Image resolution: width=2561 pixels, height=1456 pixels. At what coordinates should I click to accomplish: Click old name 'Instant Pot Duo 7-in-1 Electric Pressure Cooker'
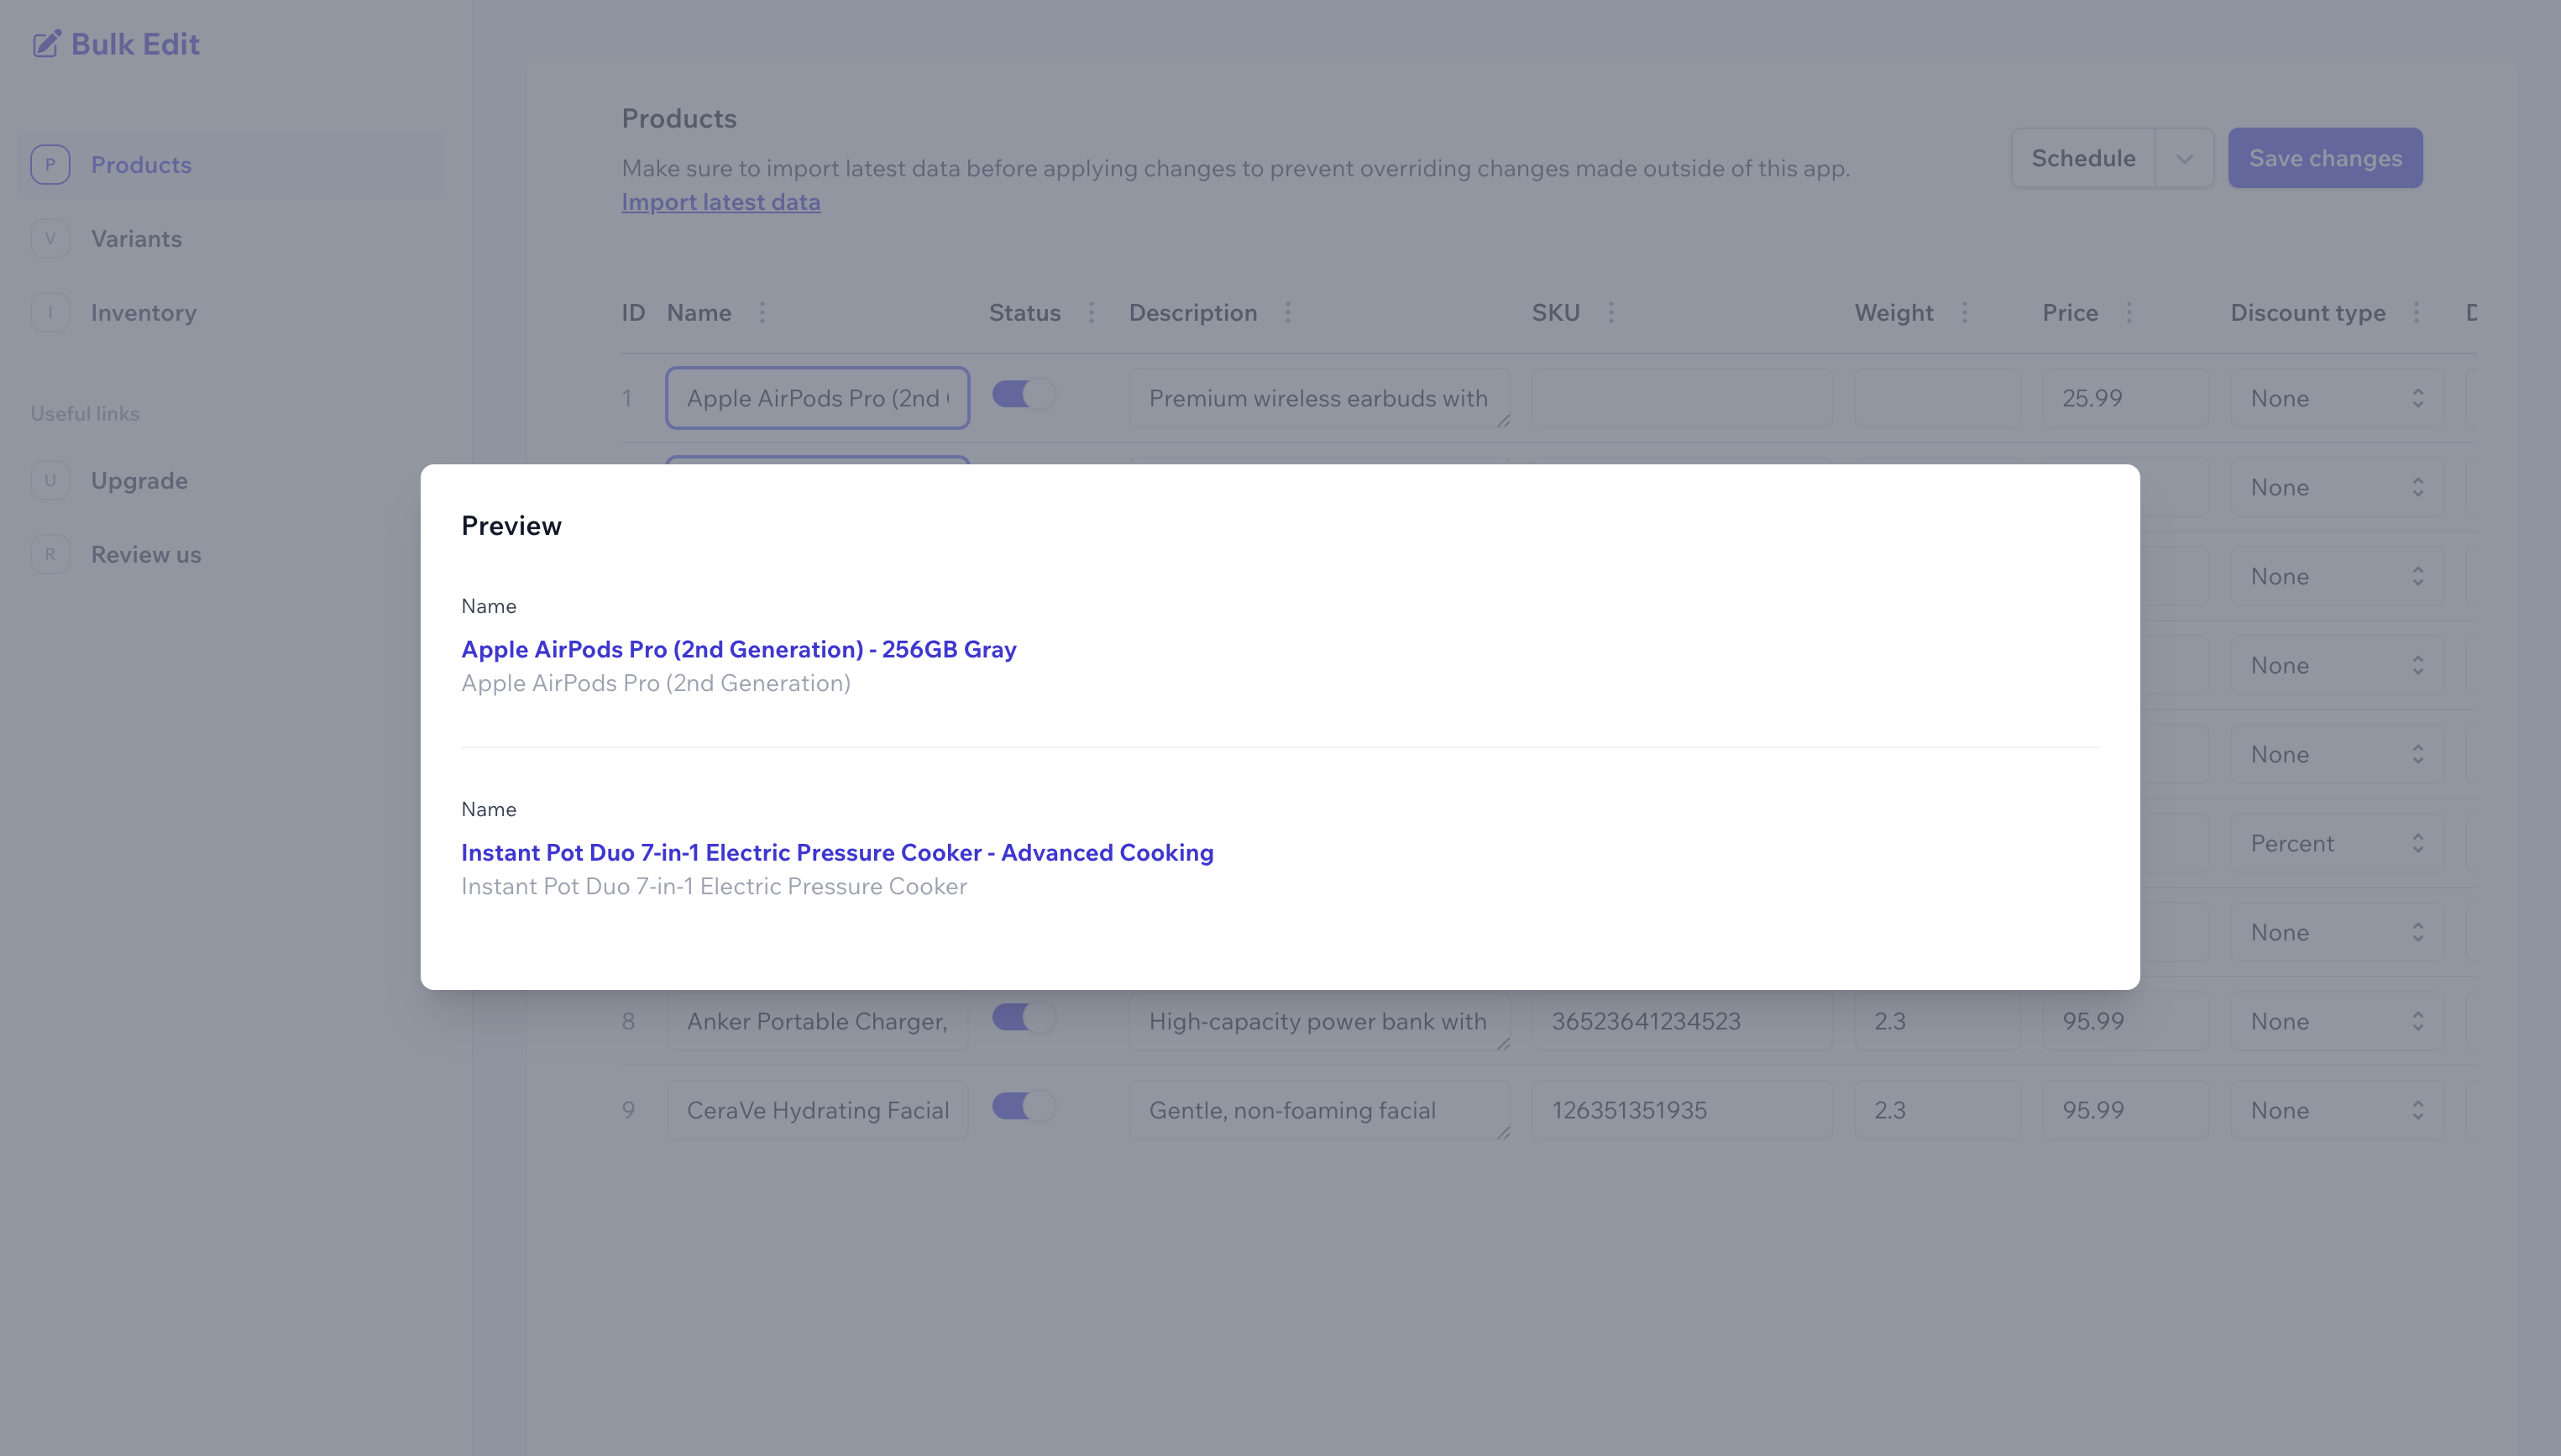pyautogui.click(x=714, y=886)
